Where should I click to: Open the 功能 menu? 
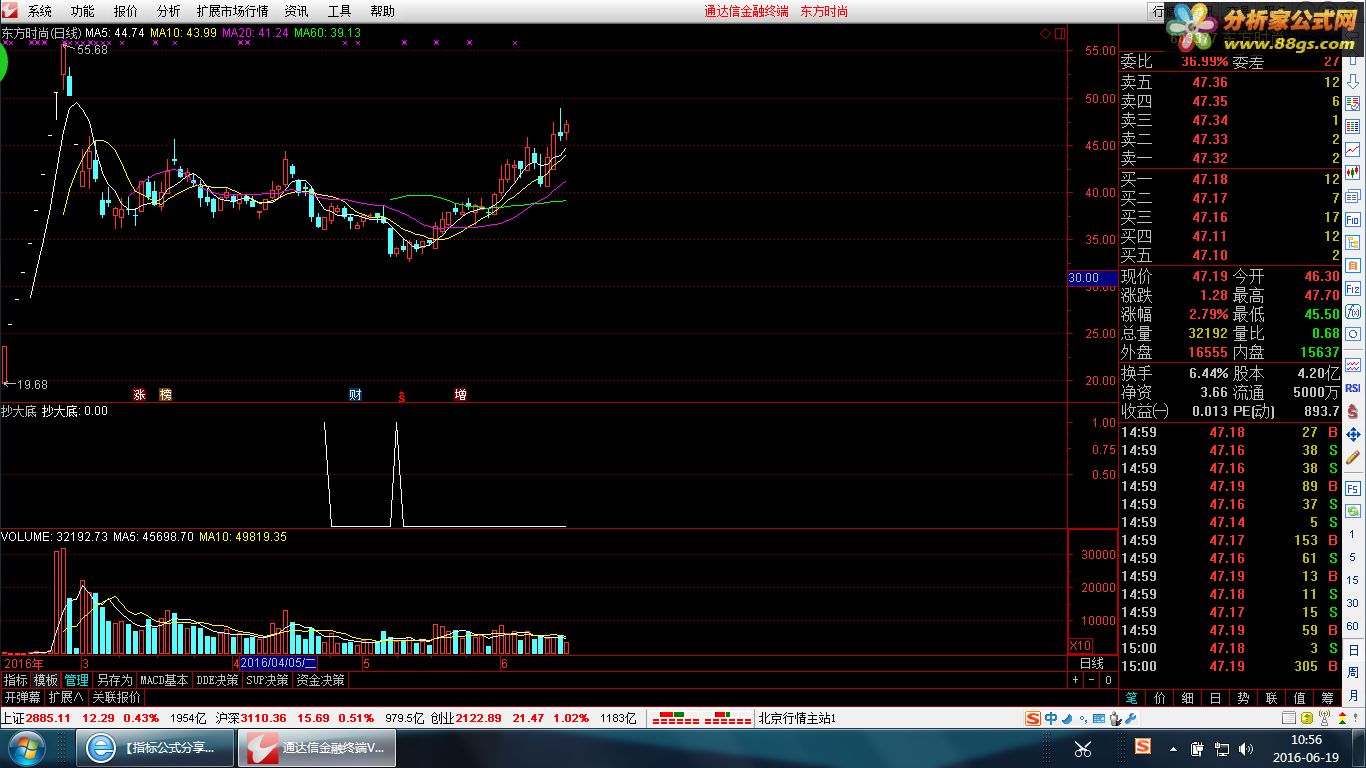click(x=83, y=11)
